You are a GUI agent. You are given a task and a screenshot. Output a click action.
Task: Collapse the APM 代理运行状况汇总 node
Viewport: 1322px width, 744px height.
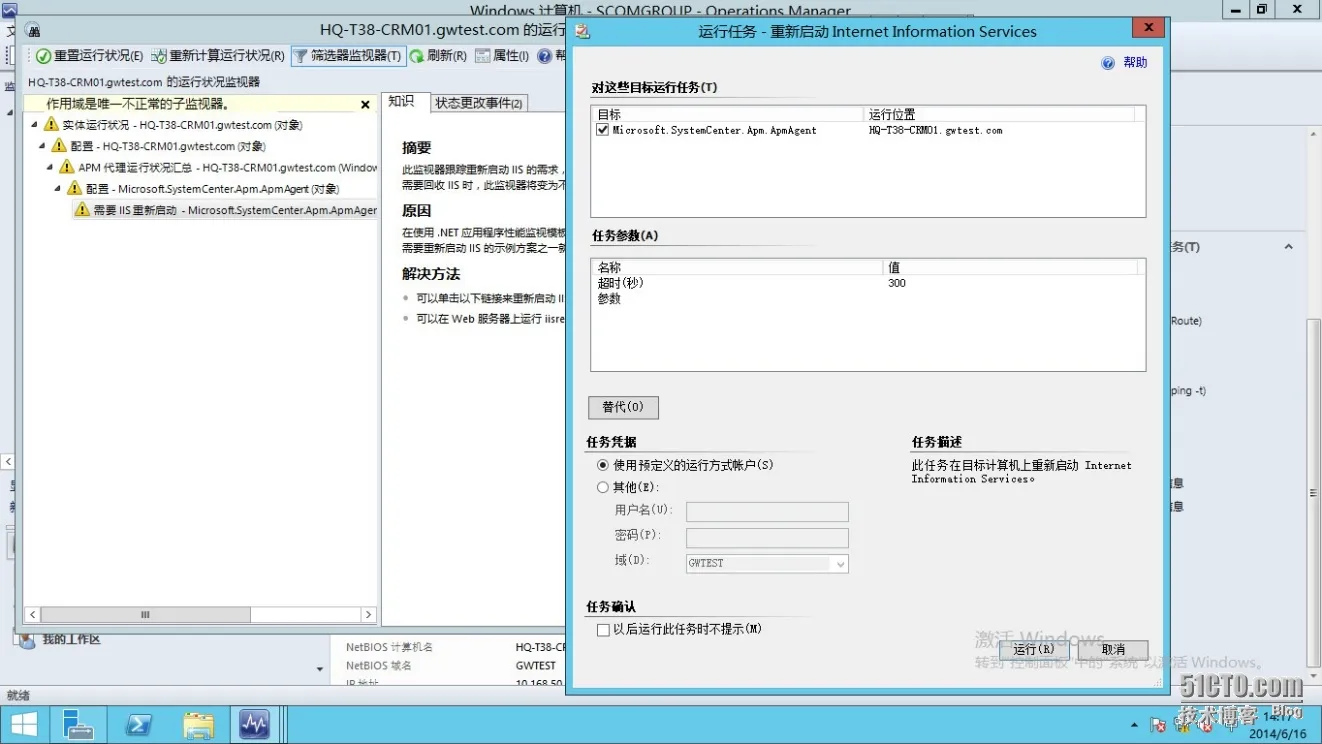[51, 167]
